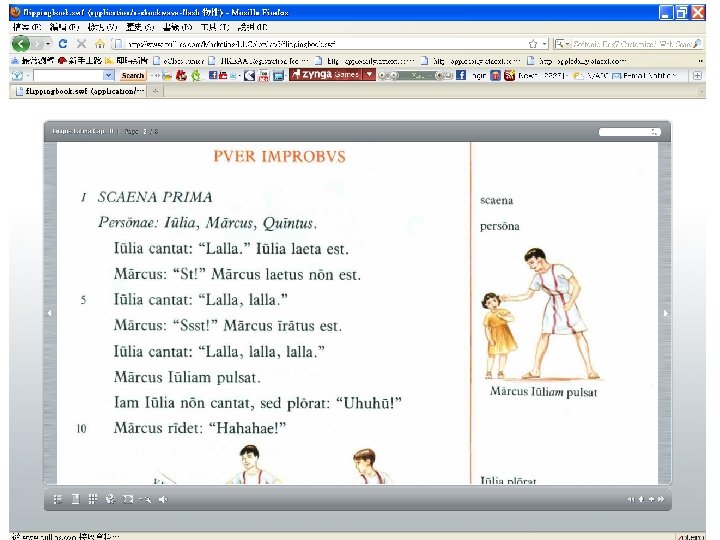Open the first menu bar item (F)
Image resolution: width=720 pixels, height=540 pixels.
pos(27,27)
